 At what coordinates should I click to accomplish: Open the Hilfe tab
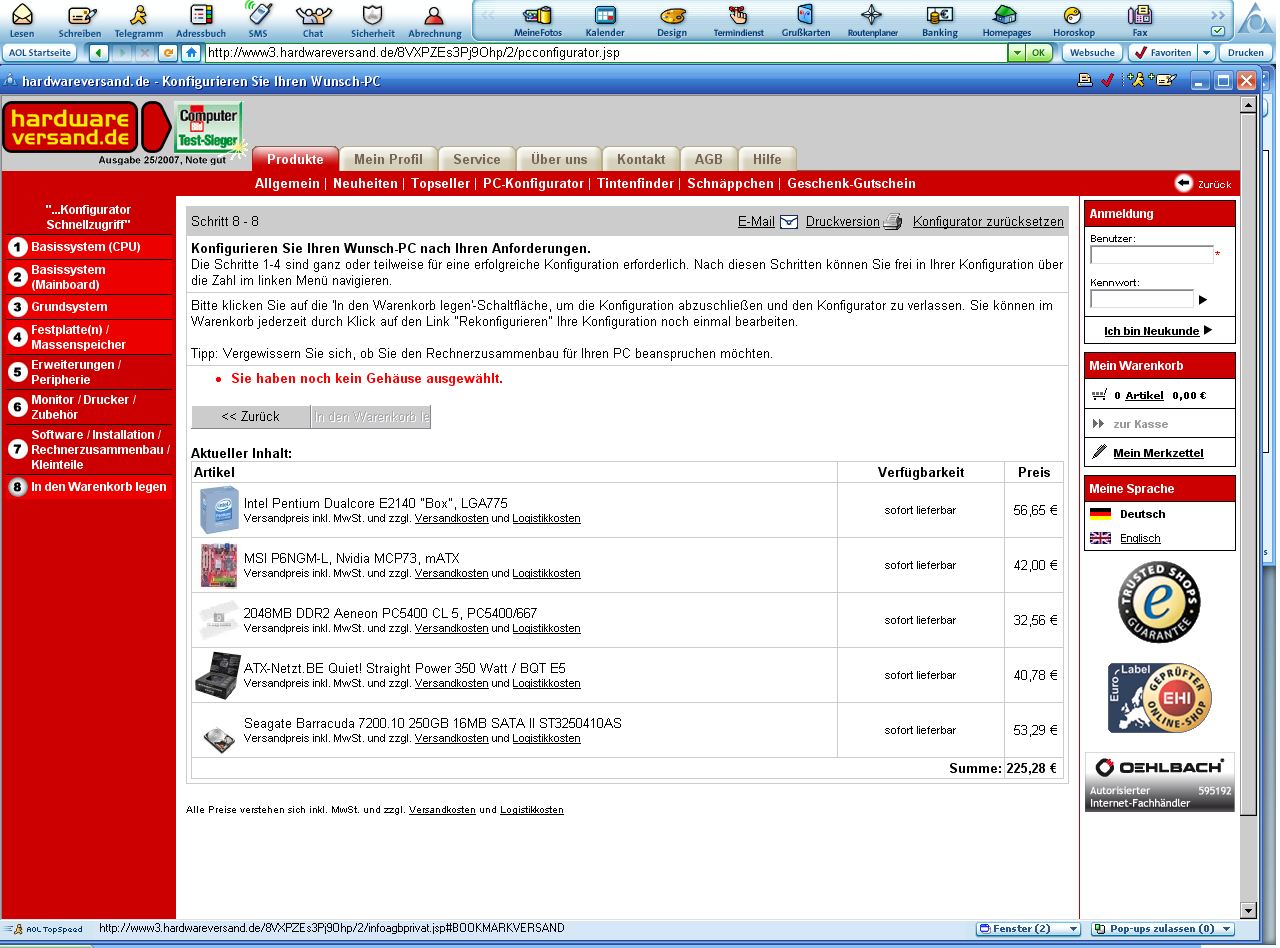point(767,159)
